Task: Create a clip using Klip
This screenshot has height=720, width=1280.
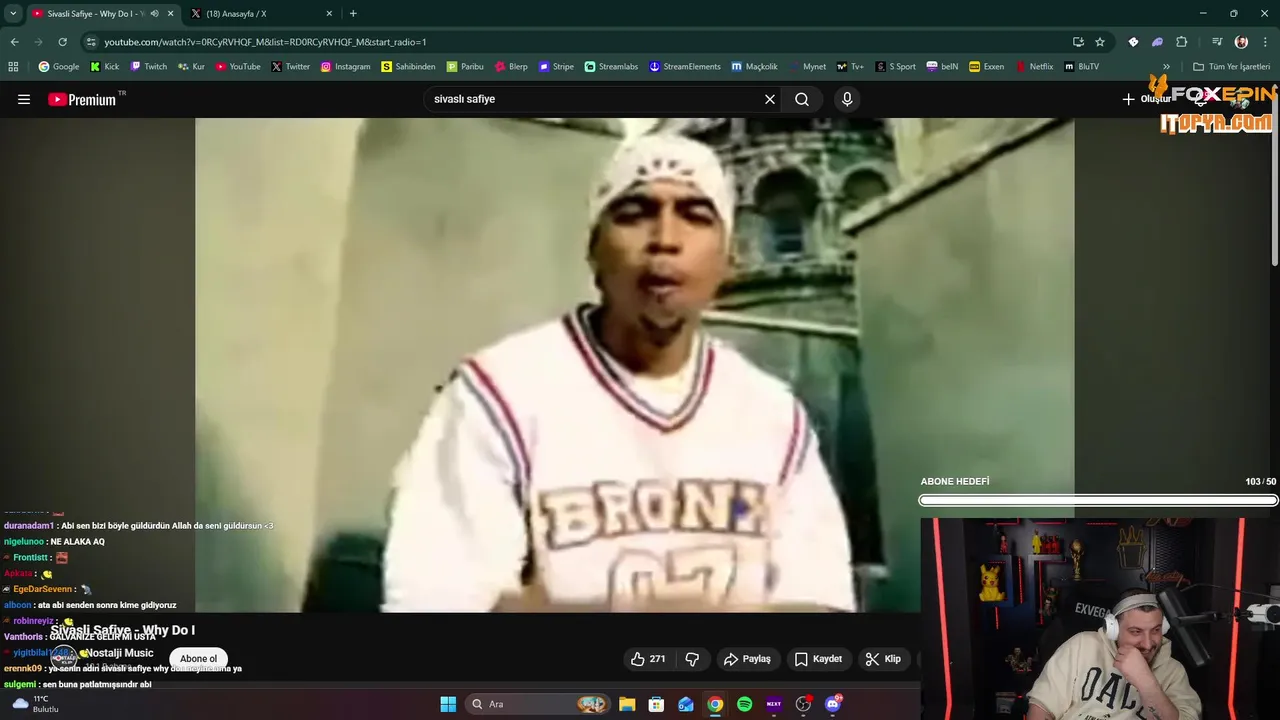Action: (883, 659)
